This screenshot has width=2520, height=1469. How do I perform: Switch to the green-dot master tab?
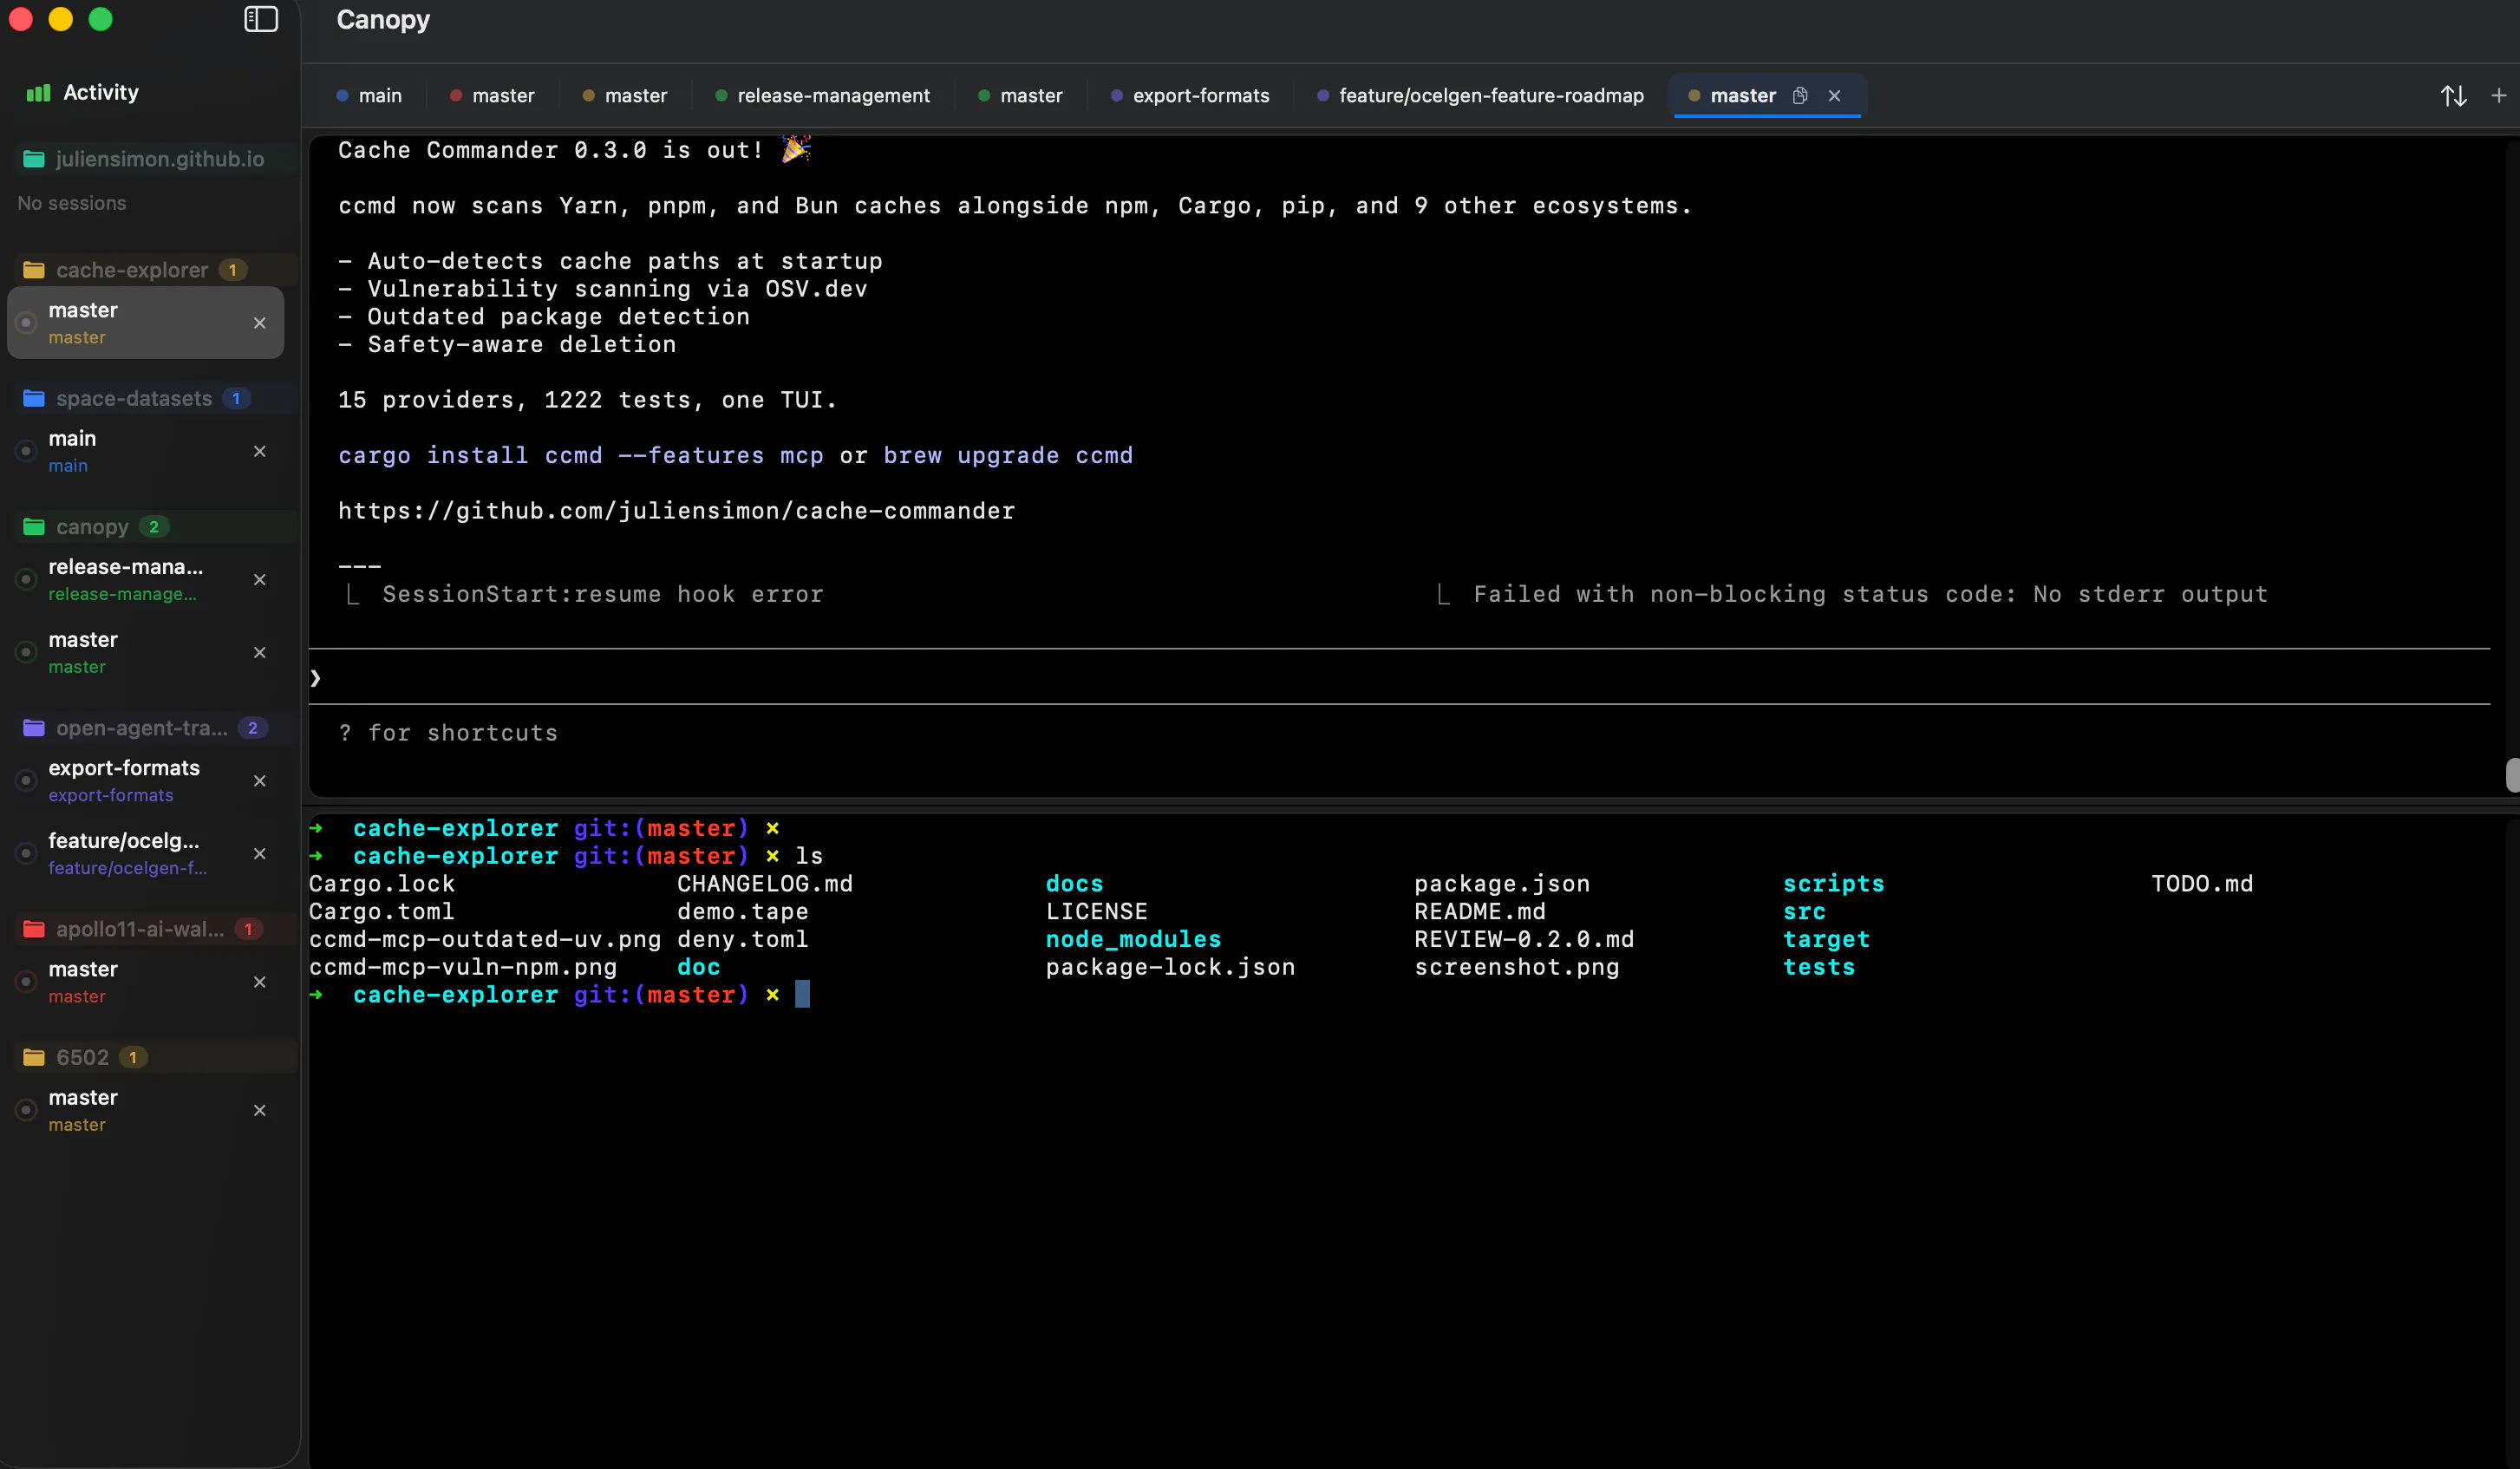point(1020,96)
